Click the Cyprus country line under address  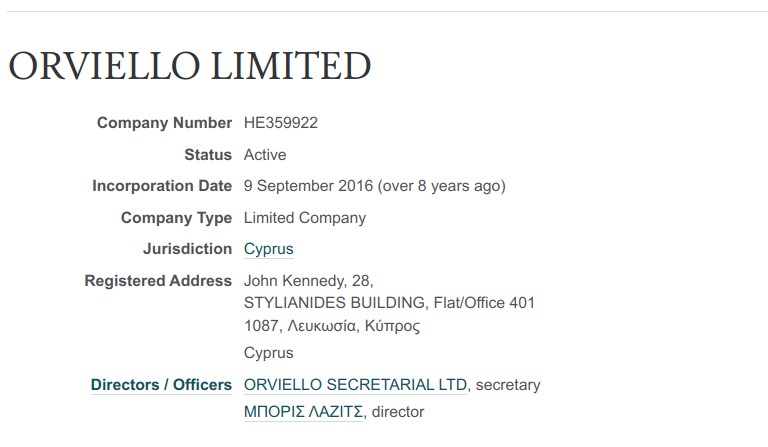pos(268,353)
